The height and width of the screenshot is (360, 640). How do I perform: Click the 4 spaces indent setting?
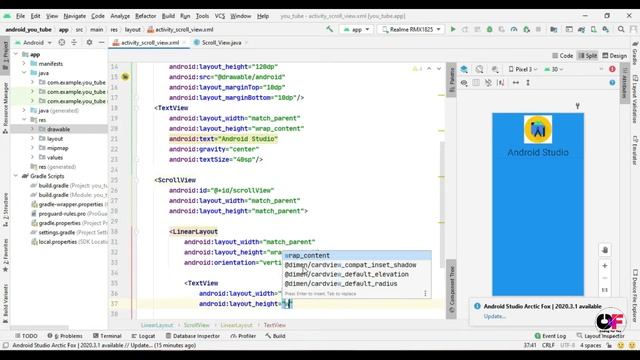tap(591, 345)
